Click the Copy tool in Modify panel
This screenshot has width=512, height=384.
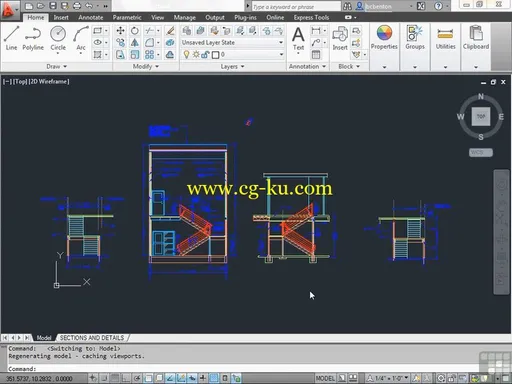(x=120, y=43)
